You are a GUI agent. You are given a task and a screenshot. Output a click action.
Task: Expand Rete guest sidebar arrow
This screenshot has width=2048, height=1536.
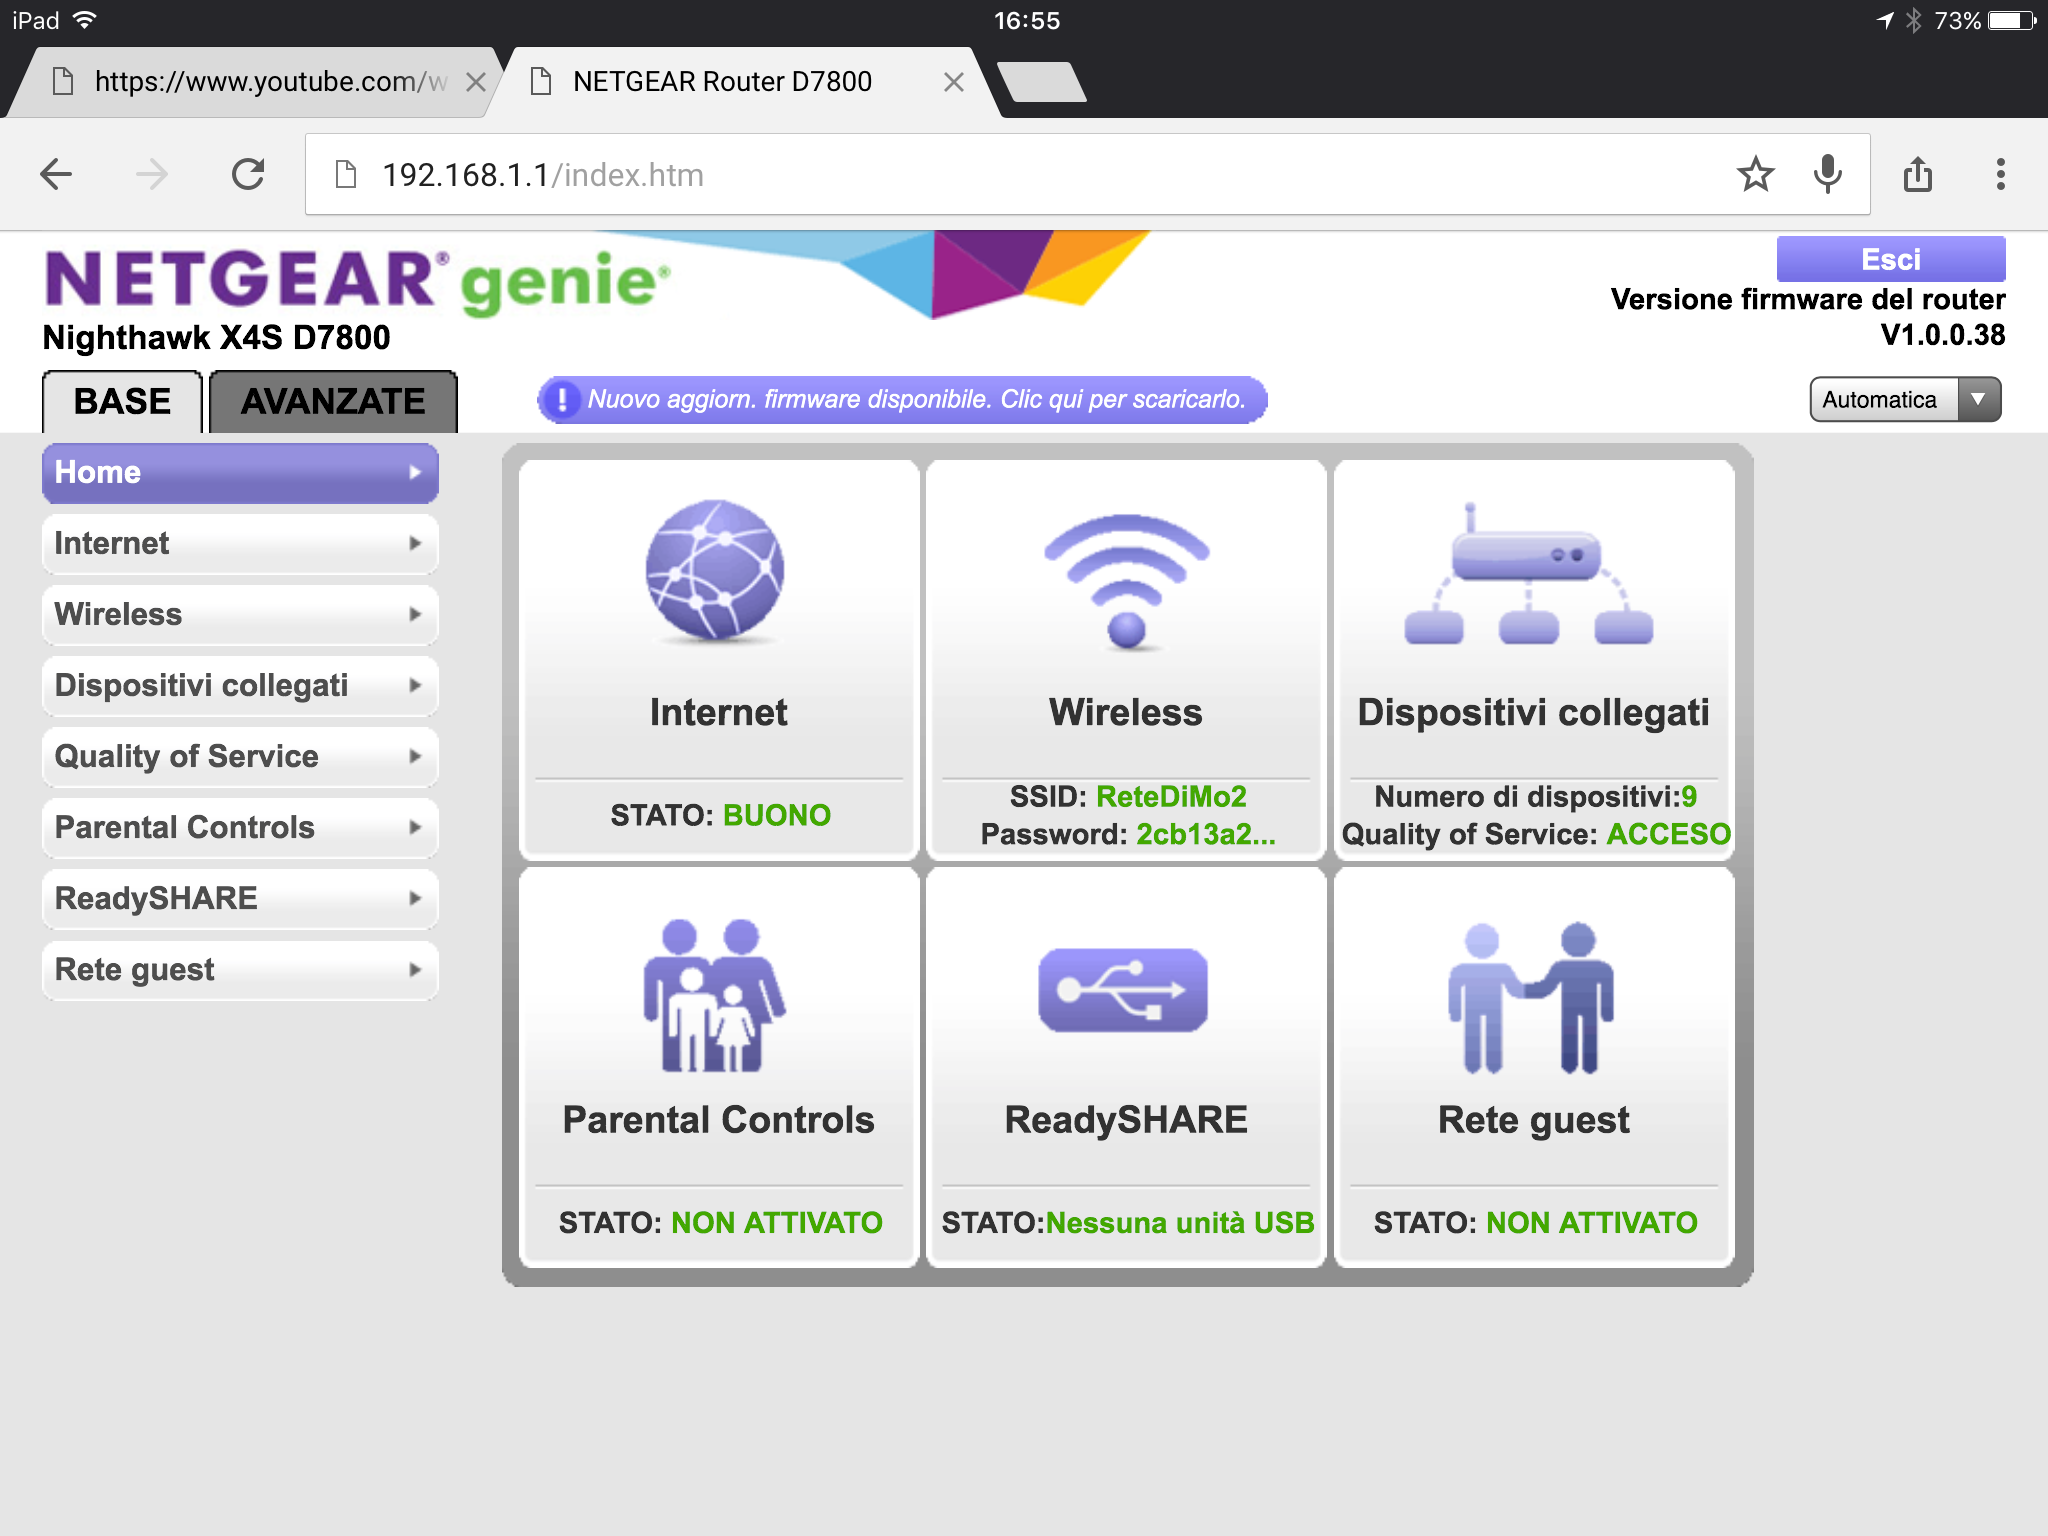tap(415, 969)
